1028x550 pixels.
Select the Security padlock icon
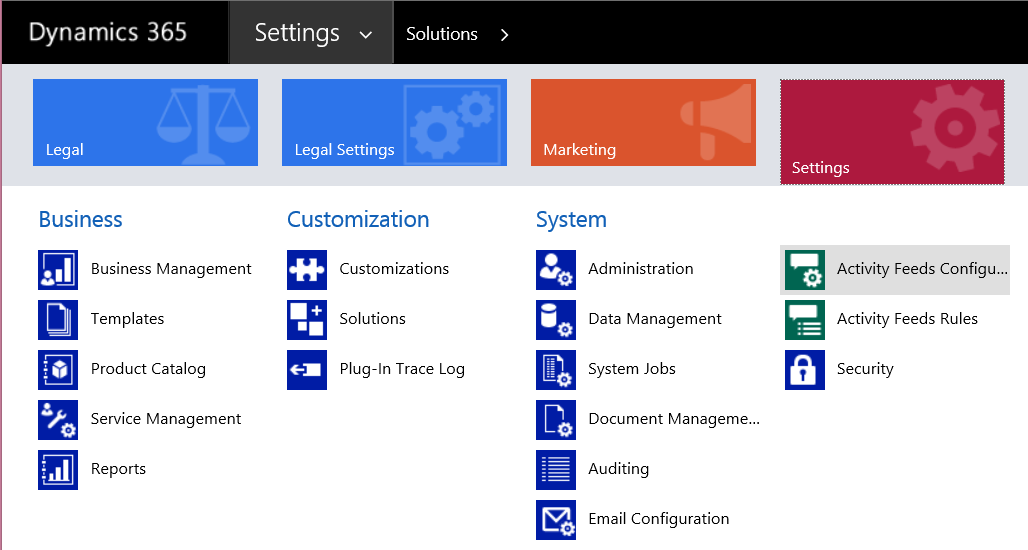805,370
